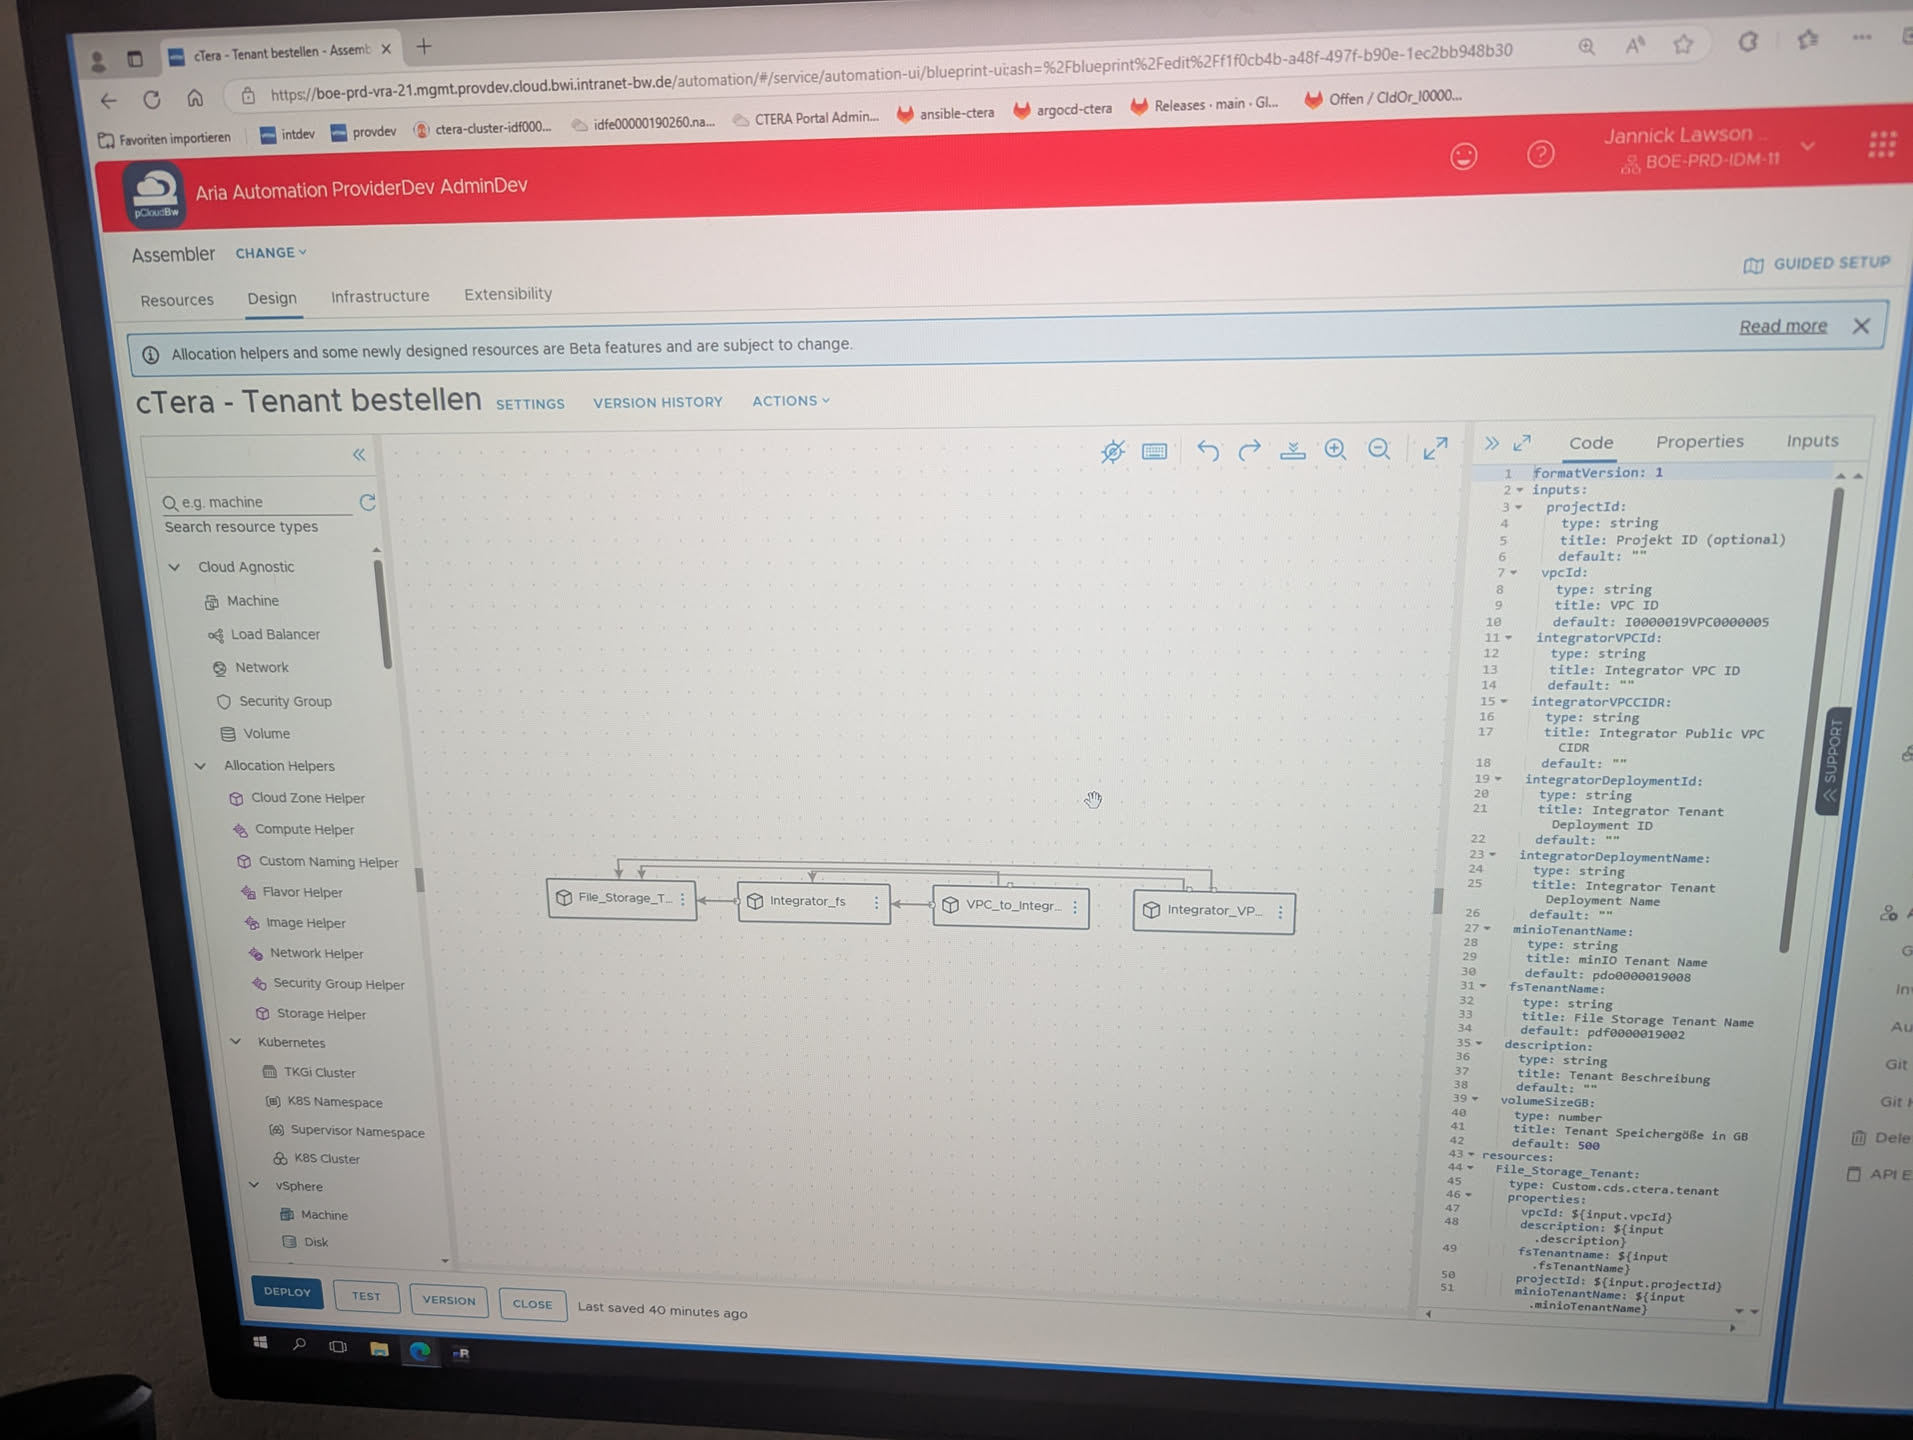Open the Integrator_fs node options menu
1913x1440 pixels.
(876, 903)
